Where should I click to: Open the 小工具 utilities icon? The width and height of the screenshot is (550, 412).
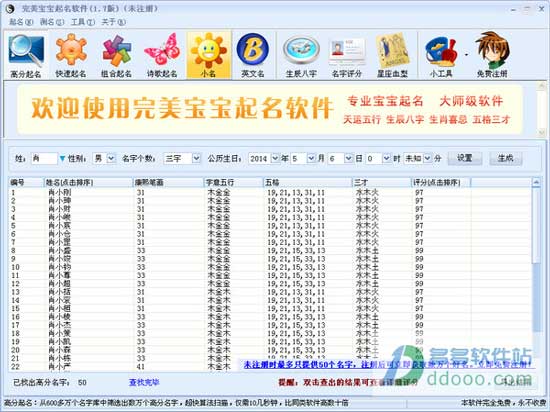click(441, 55)
